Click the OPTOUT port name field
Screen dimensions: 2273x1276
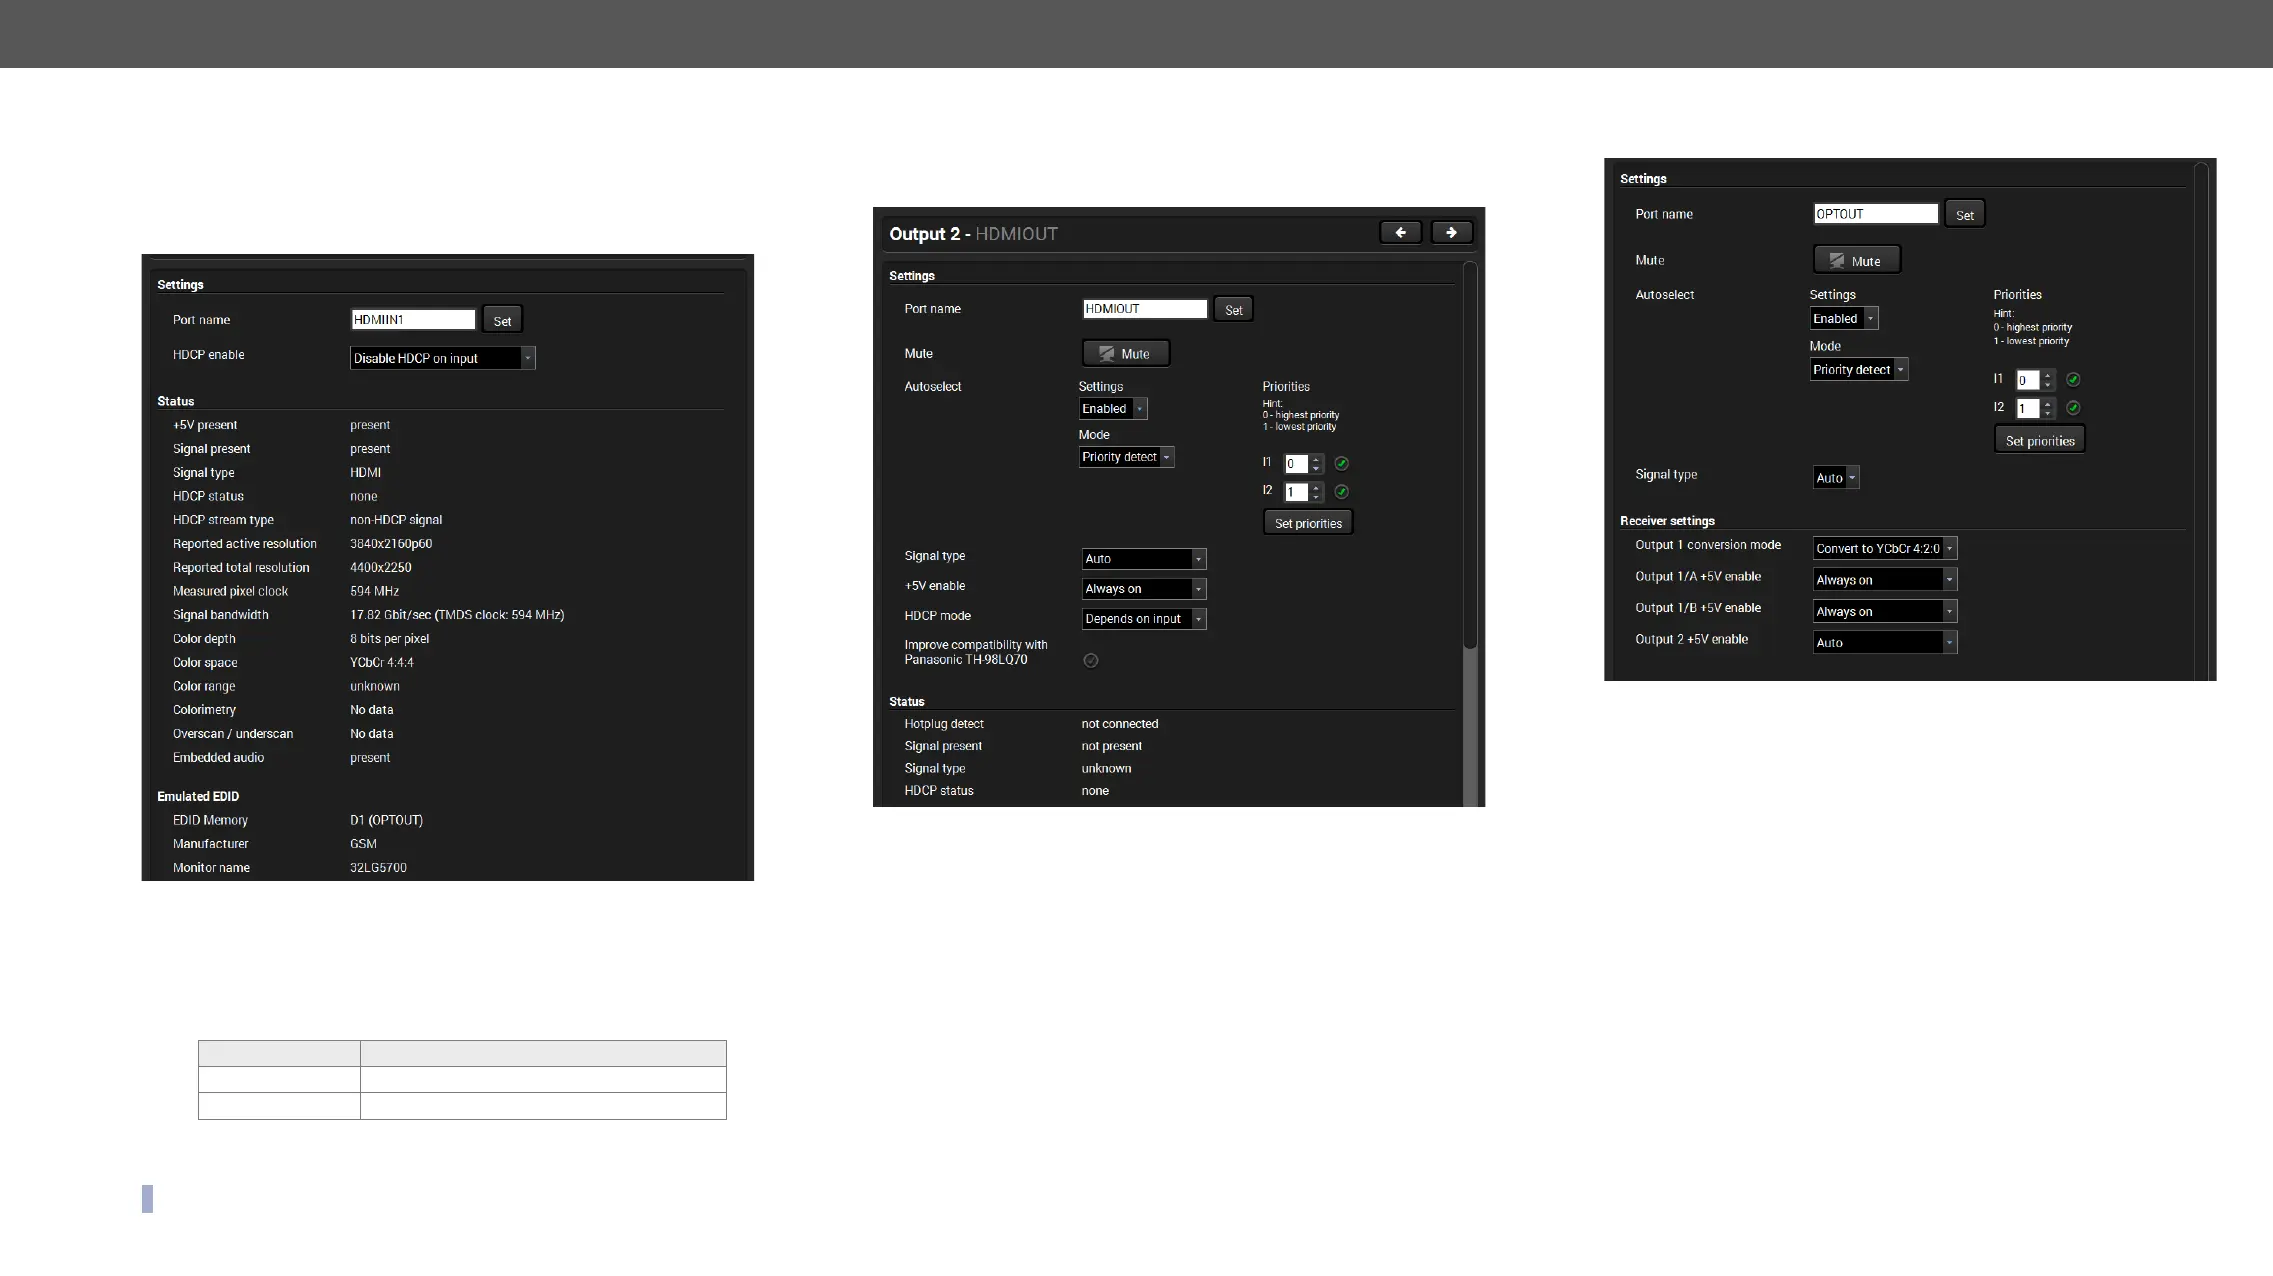pyautogui.click(x=1876, y=214)
